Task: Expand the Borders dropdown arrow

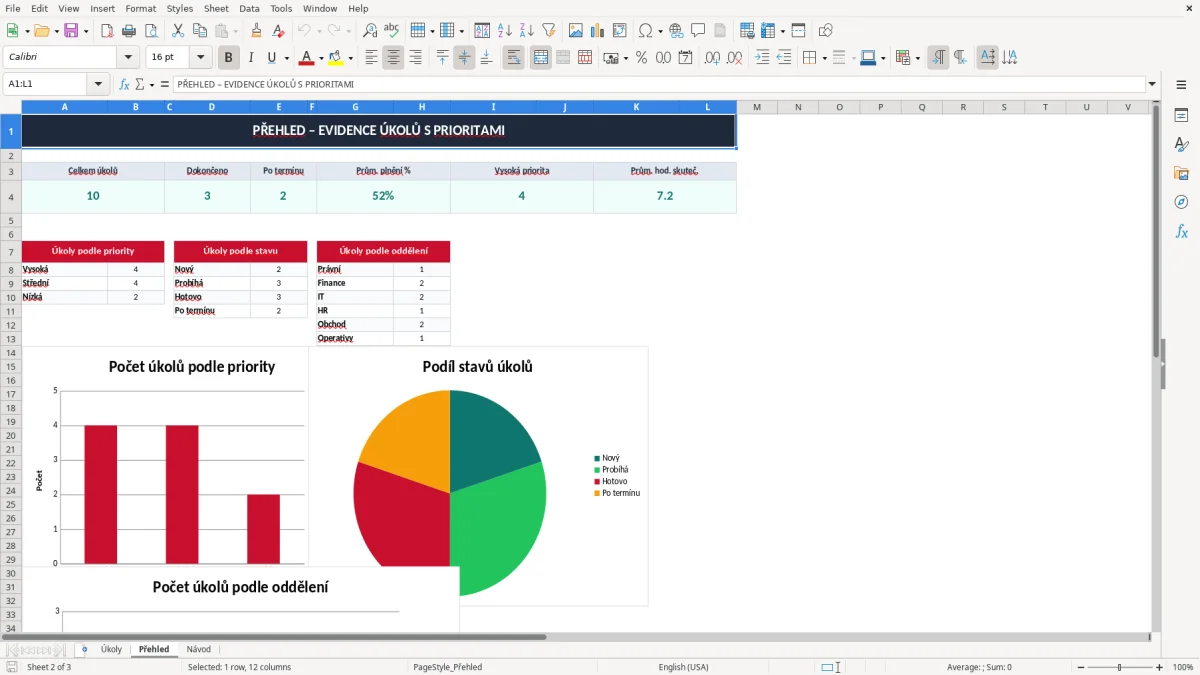Action: click(824, 58)
